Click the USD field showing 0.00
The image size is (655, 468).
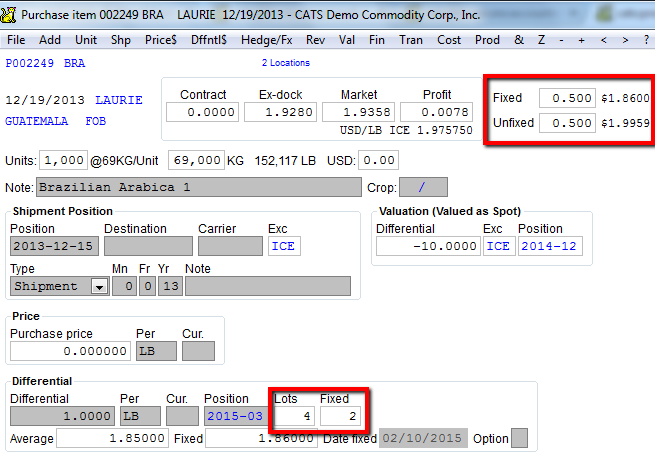tap(378, 160)
